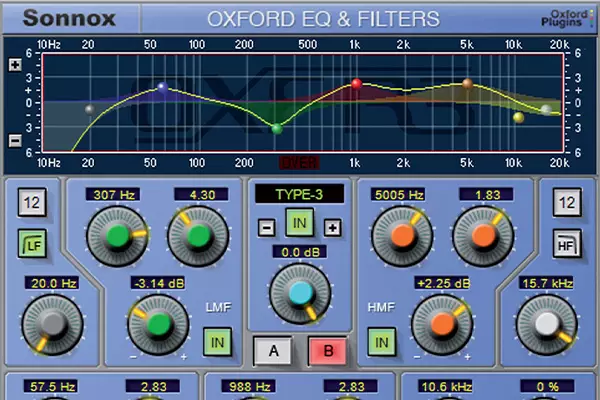Toggle the LMF band IN button

217,342
